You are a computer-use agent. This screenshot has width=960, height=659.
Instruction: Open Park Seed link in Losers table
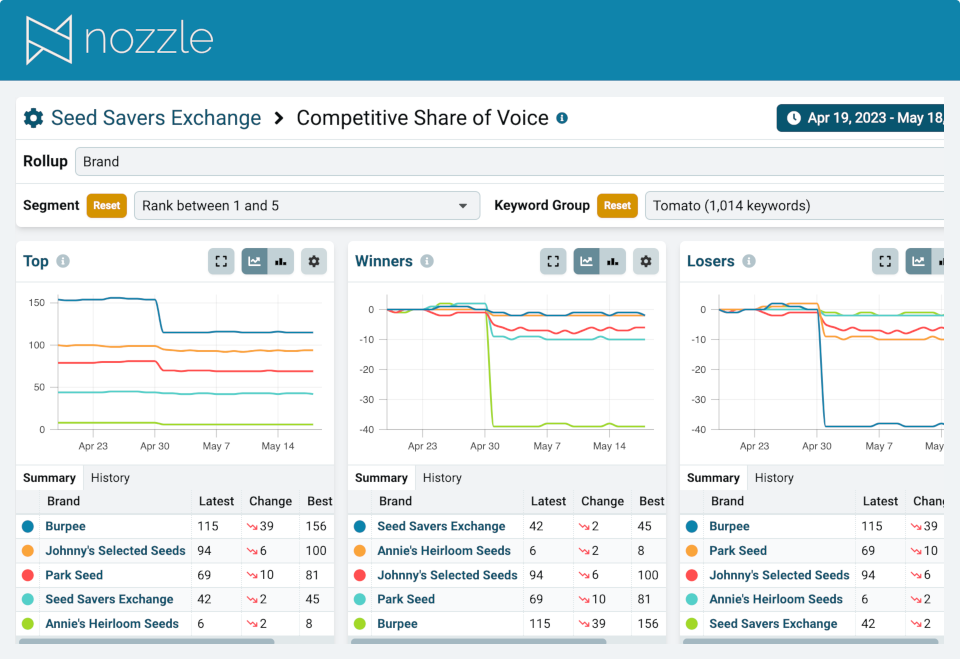(x=738, y=551)
